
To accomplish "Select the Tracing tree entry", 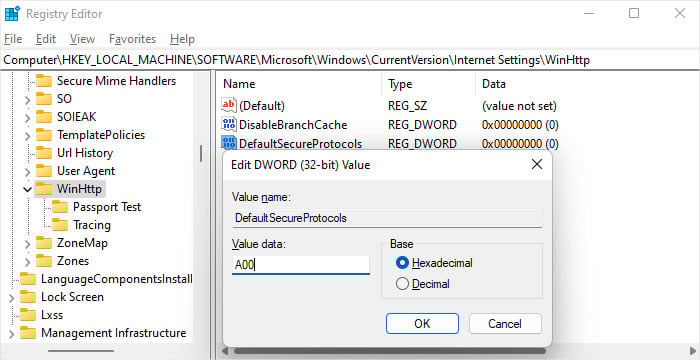I will pos(92,225).
